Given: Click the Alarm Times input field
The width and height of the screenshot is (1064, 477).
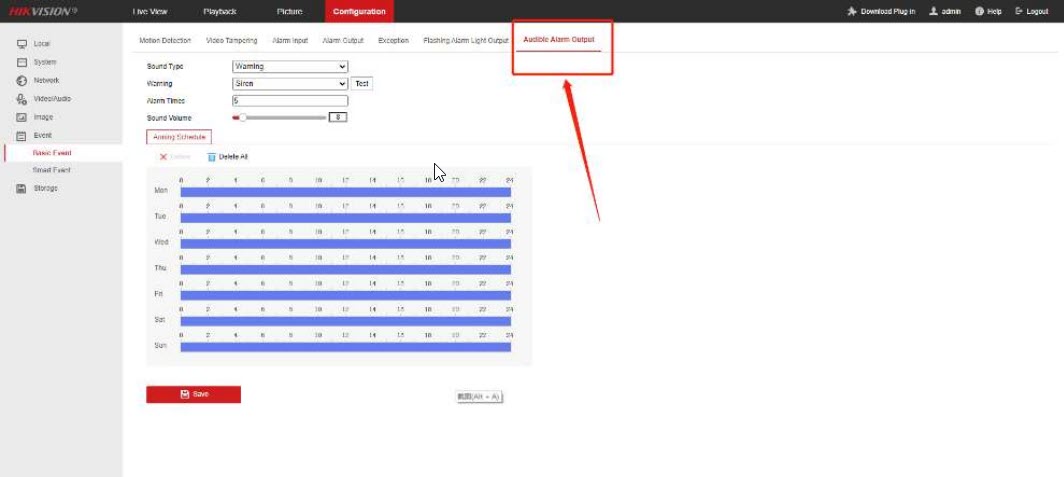Looking at the screenshot, I should 289,101.
